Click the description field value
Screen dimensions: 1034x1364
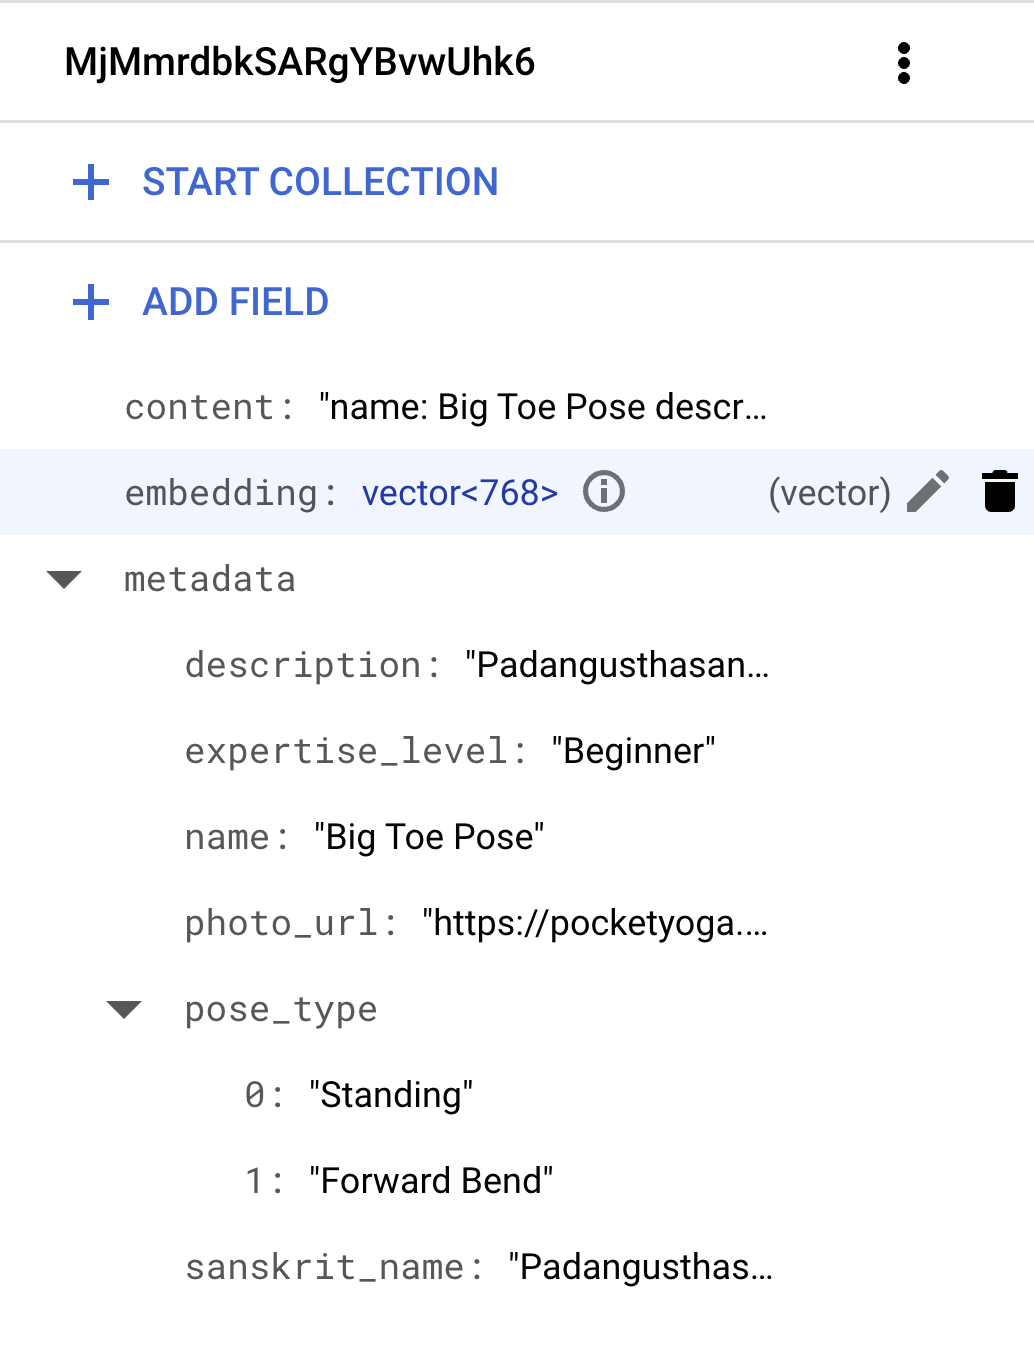coord(617,665)
